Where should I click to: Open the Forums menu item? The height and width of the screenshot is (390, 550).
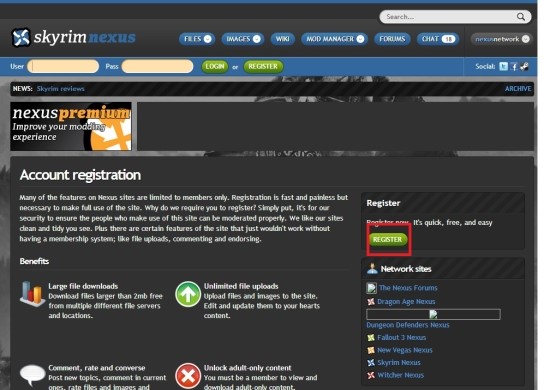(x=392, y=39)
